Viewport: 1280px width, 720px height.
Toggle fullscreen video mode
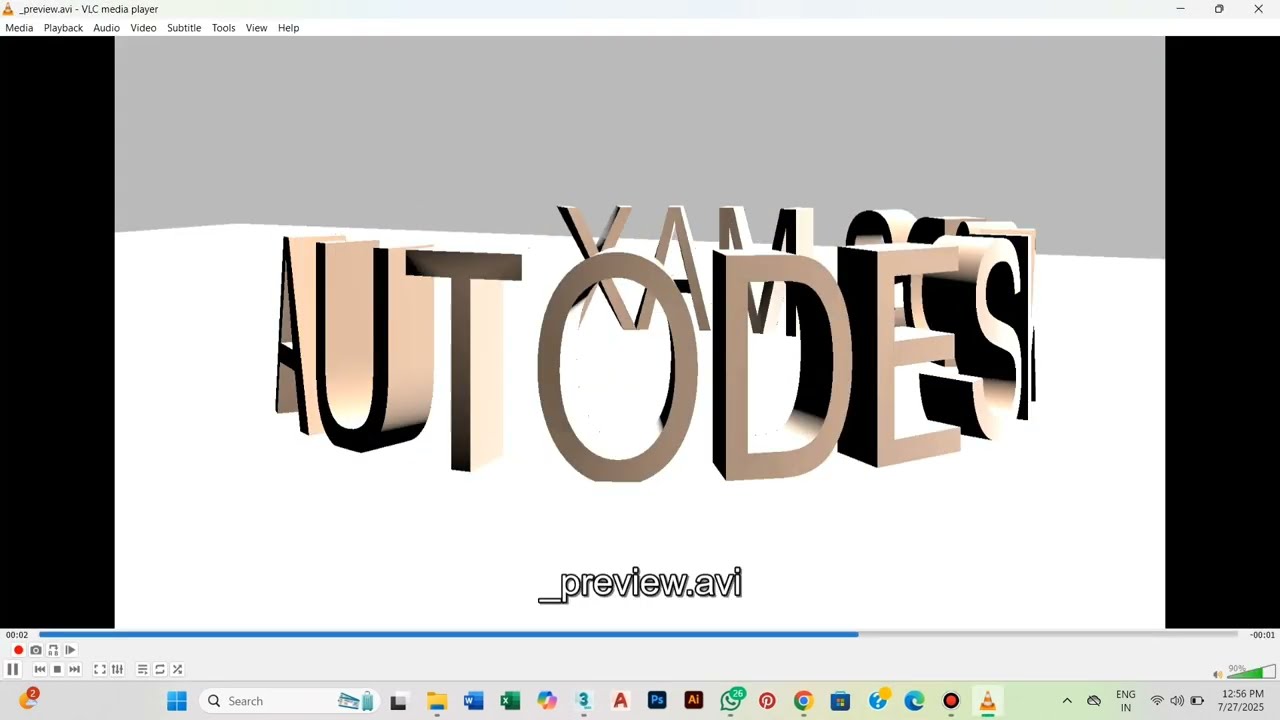click(100, 669)
